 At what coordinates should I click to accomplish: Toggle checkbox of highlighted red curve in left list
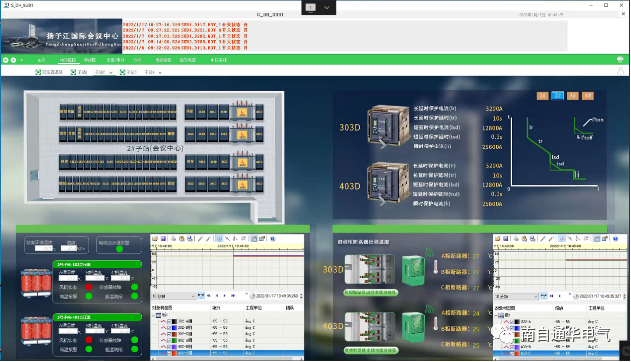(169, 353)
